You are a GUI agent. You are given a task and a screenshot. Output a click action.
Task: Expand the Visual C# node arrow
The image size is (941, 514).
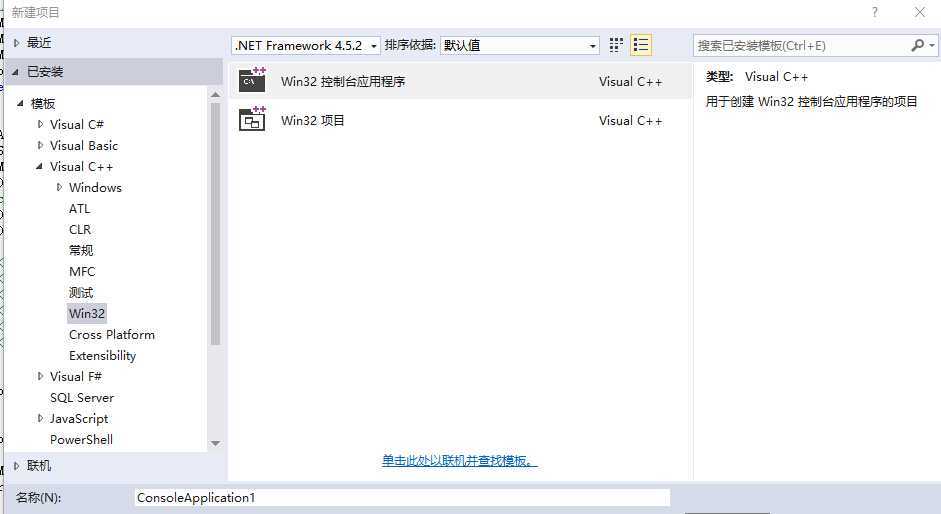coord(40,124)
